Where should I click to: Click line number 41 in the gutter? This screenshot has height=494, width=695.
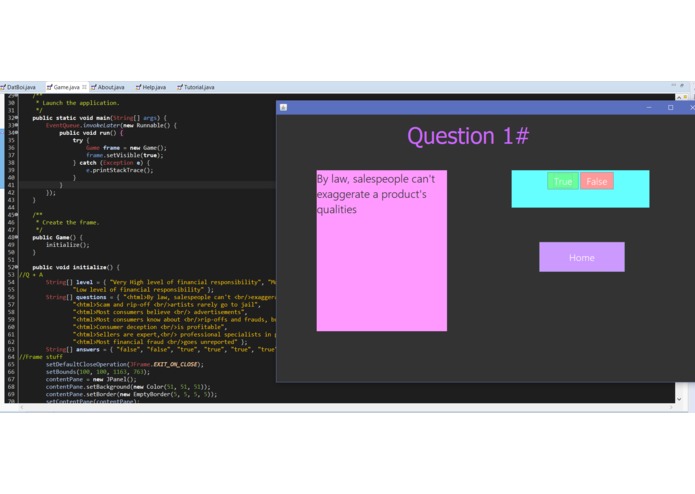[x=11, y=185]
